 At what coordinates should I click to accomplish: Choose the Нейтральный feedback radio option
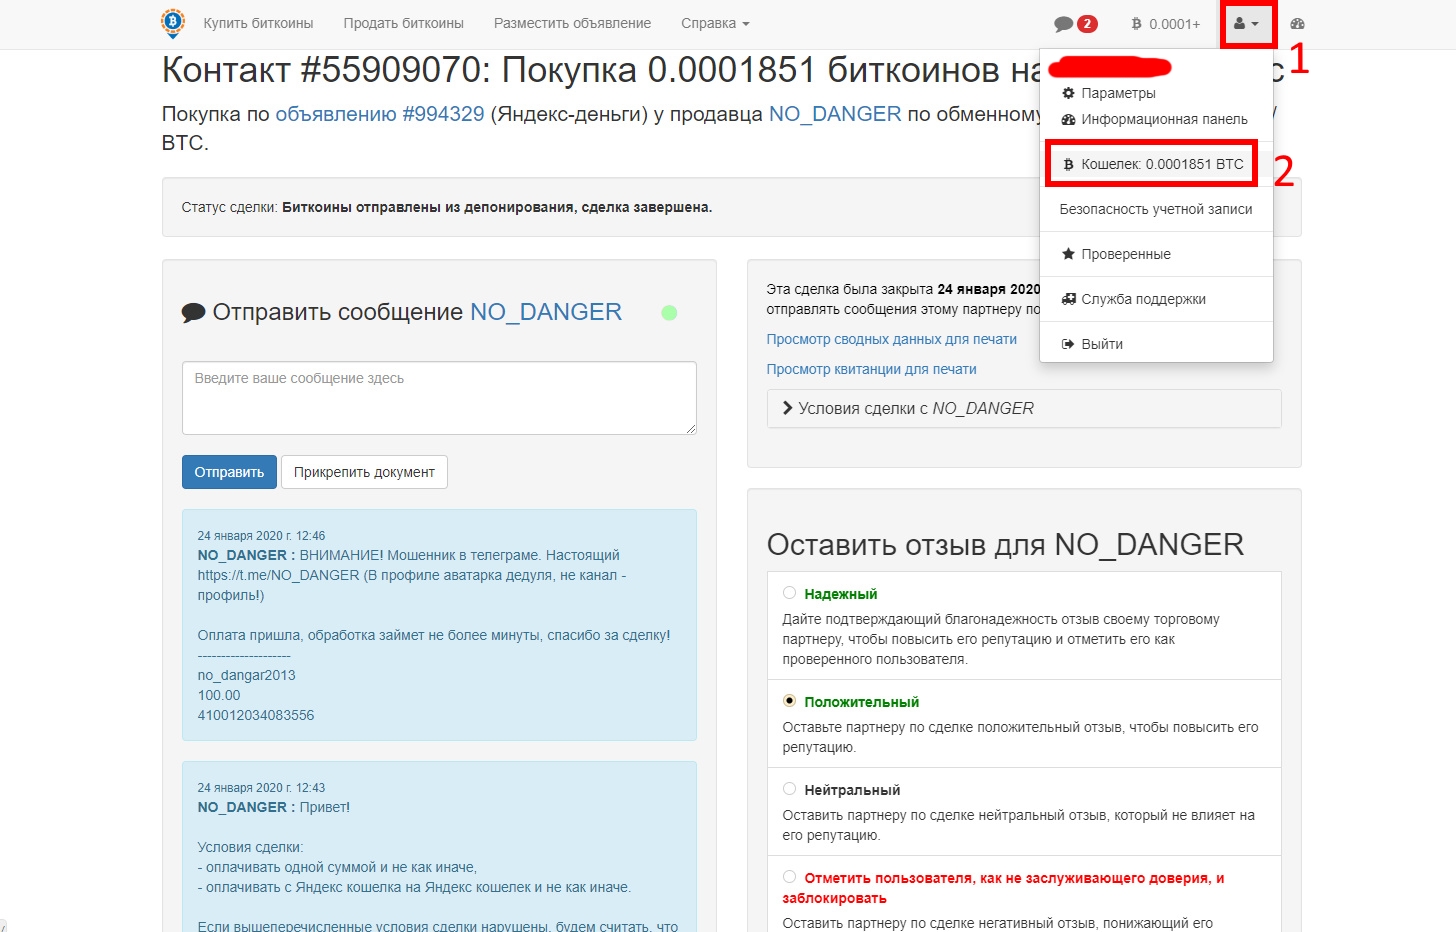pos(789,789)
